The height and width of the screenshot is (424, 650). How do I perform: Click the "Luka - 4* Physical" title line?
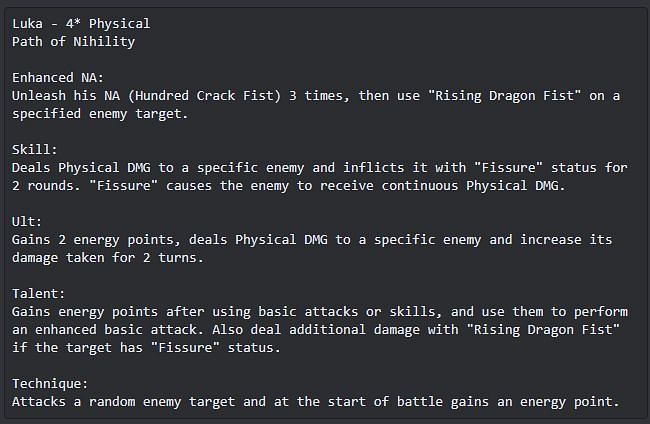tap(81, 24)
